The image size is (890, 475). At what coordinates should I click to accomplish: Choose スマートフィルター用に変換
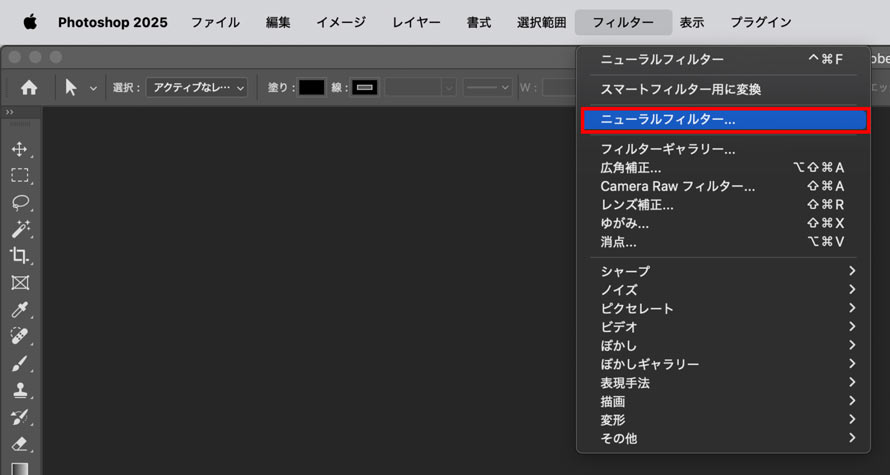723,89
